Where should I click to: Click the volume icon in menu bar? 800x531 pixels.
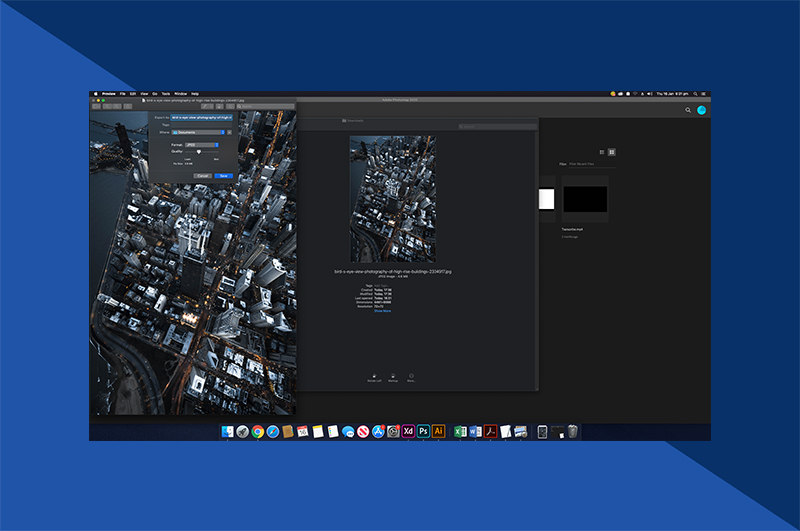(649, 94)
